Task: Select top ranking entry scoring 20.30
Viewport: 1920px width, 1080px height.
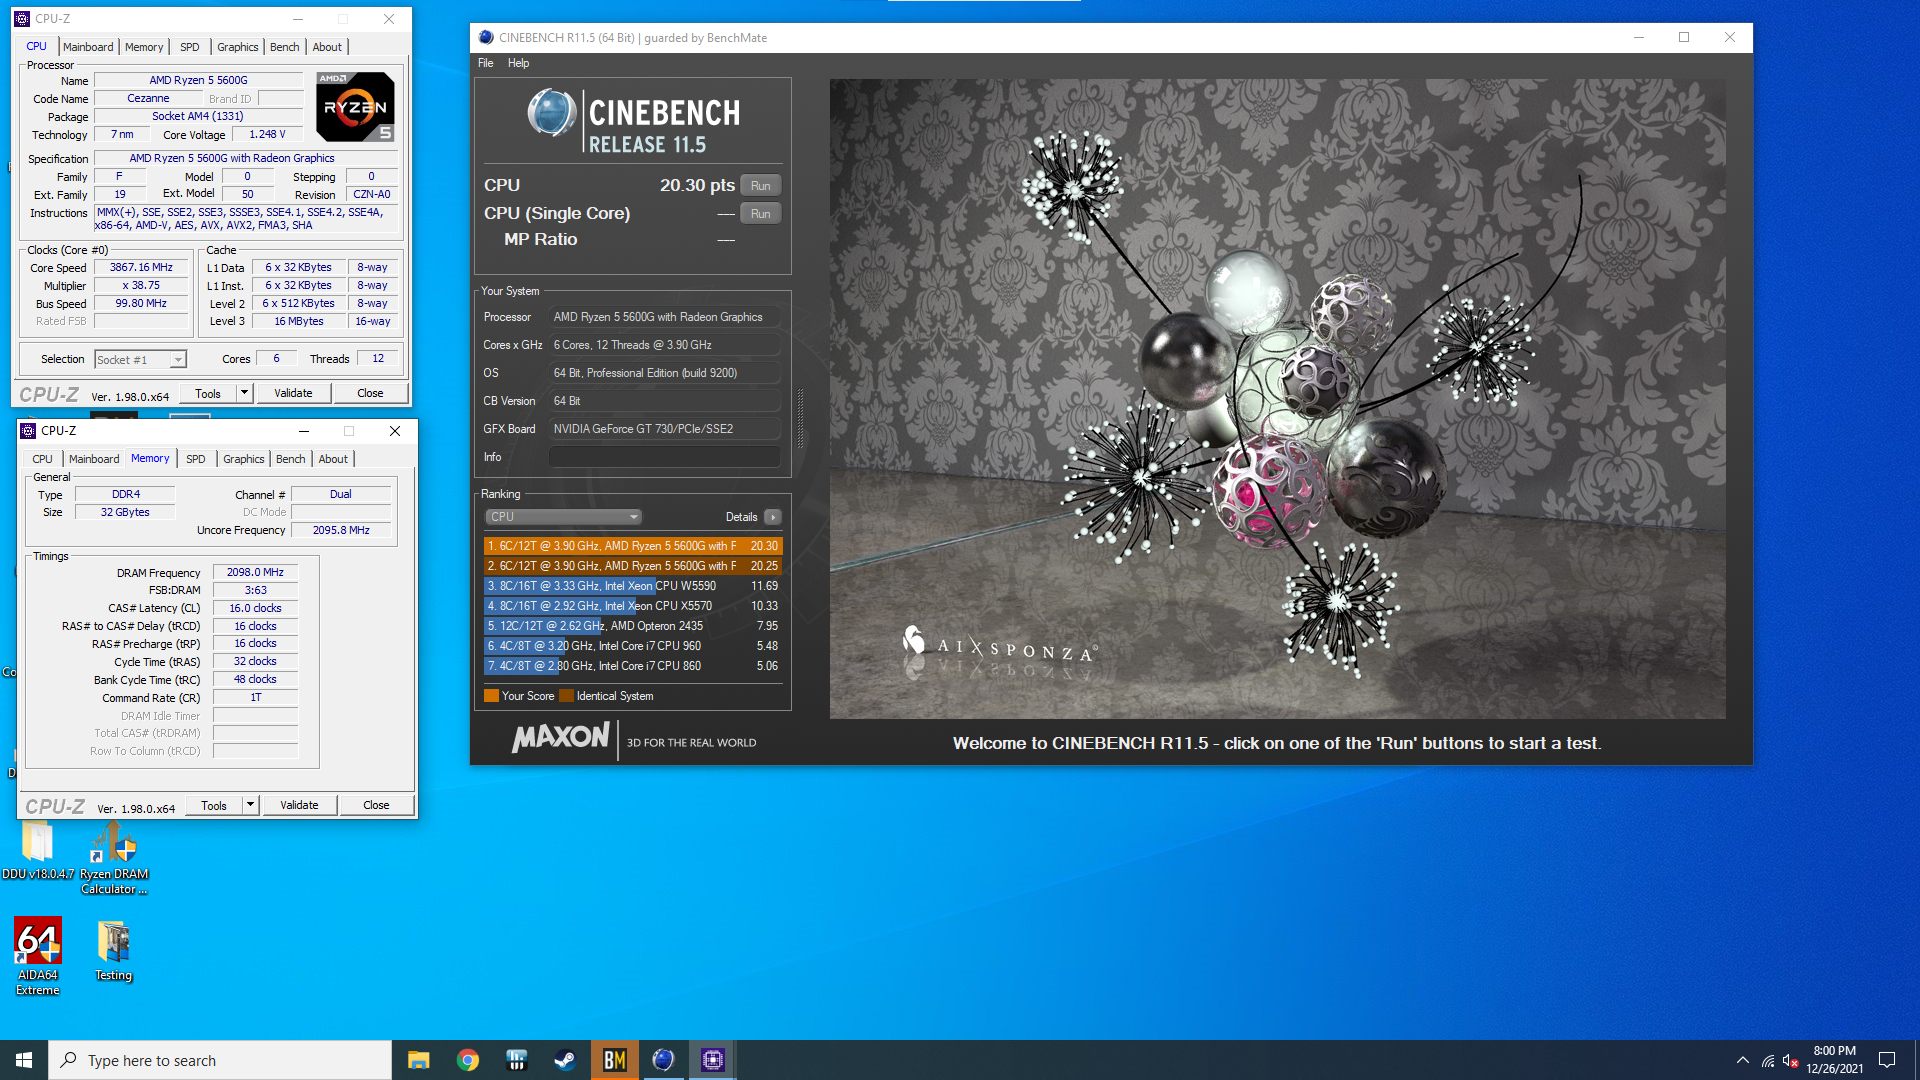Action: [632, 546]
